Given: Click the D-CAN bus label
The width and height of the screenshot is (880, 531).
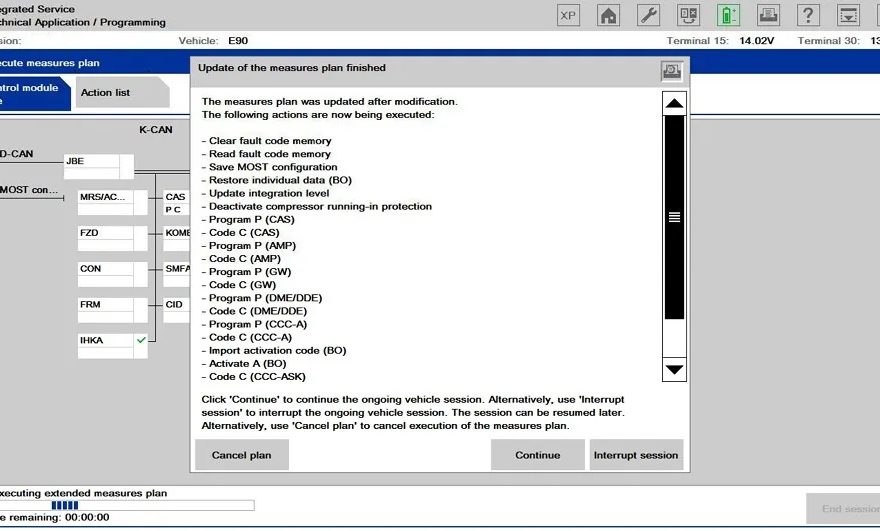Looking at the screenshot, I should click(16, 154).
